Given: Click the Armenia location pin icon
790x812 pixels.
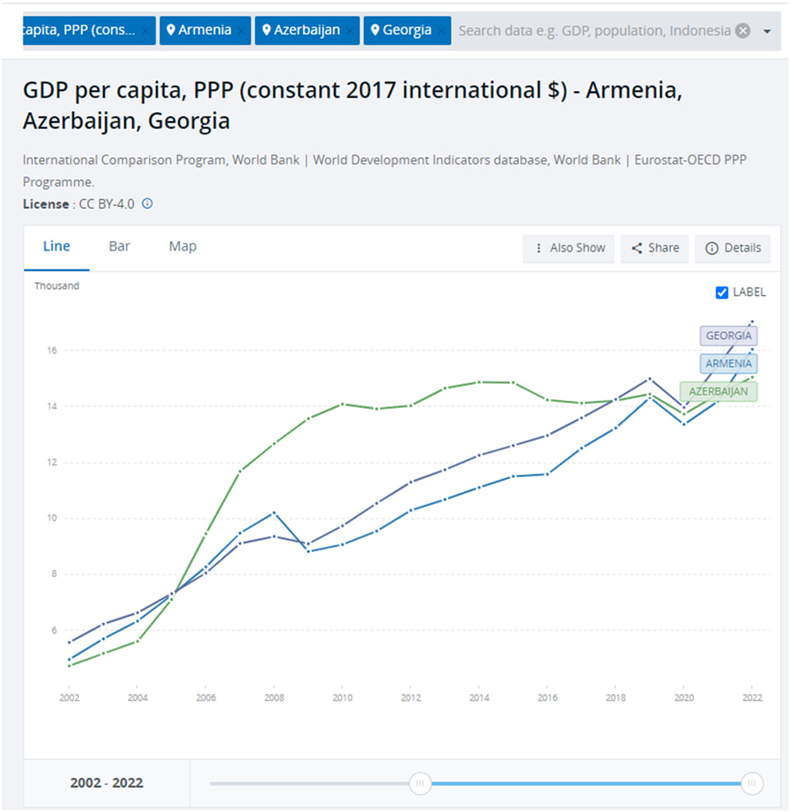Looking at the screenshot, I should [171, 30].
